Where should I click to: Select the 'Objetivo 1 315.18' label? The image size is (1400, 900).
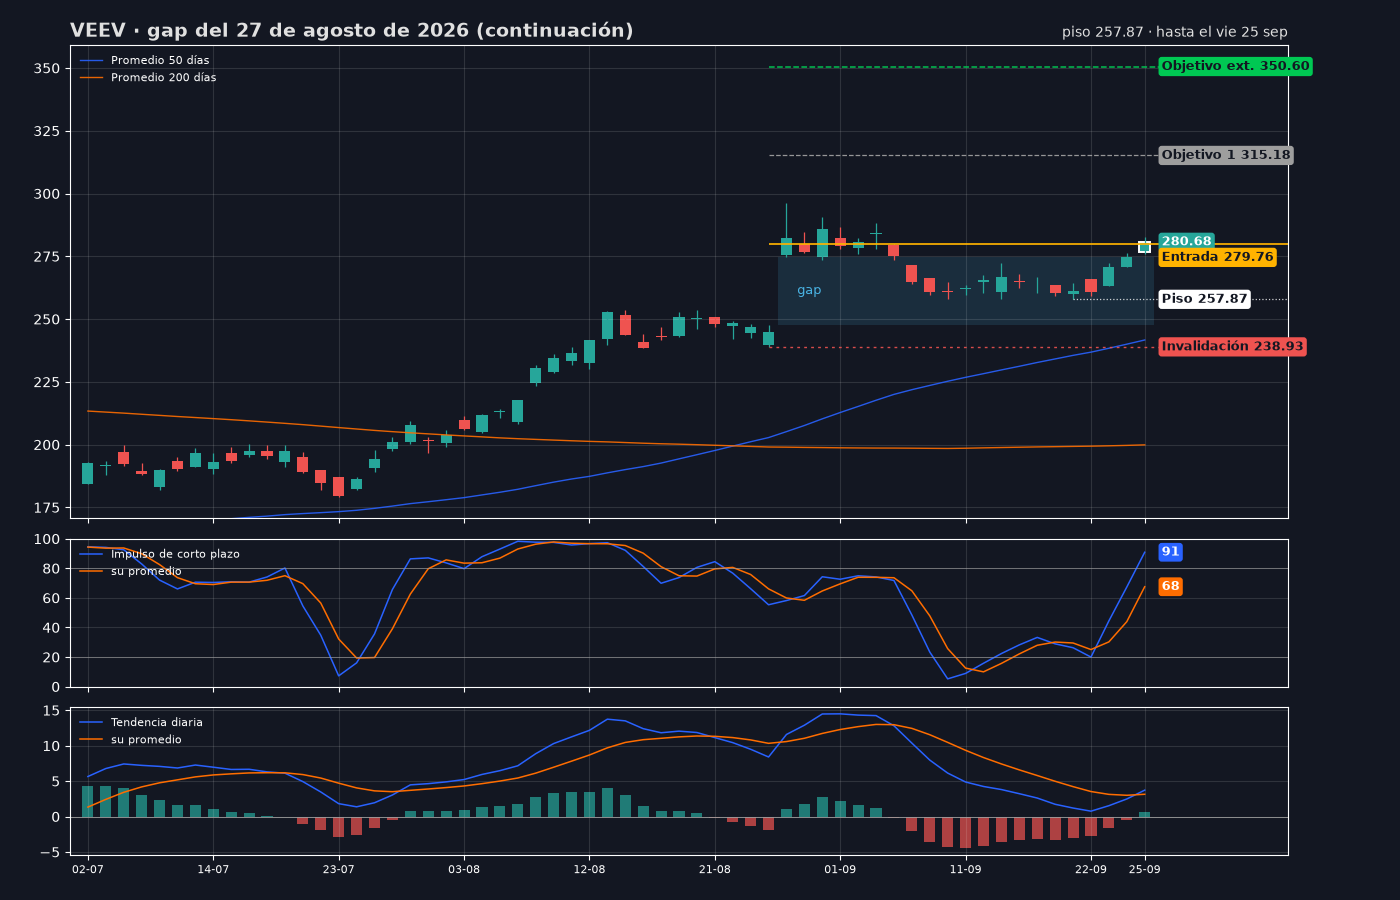(1226, 155)
